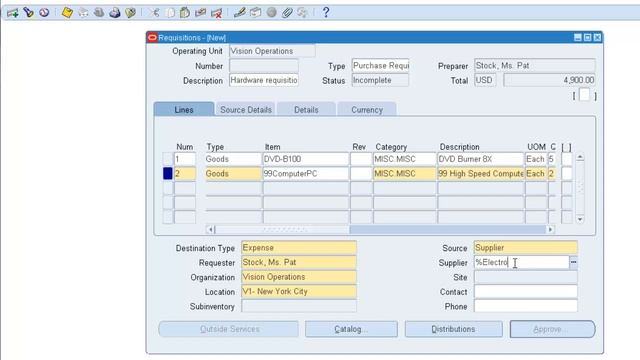Click the Requester field Stock, Ms. Pat
The height and width of the screenshot is (360, 640).
[299, 262]
